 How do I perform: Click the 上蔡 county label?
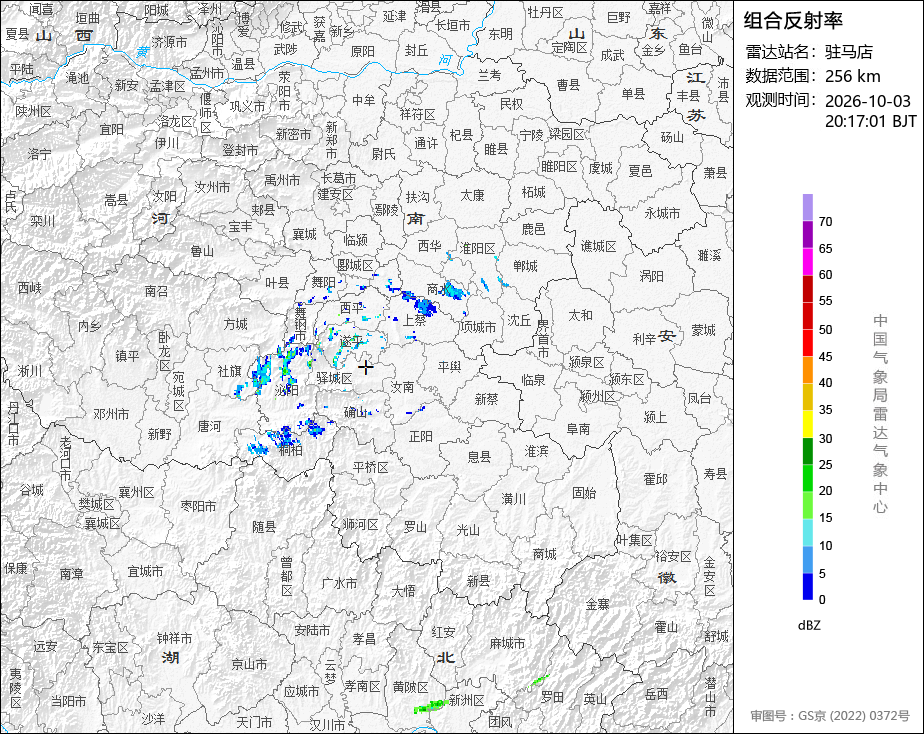coord(414,320)
